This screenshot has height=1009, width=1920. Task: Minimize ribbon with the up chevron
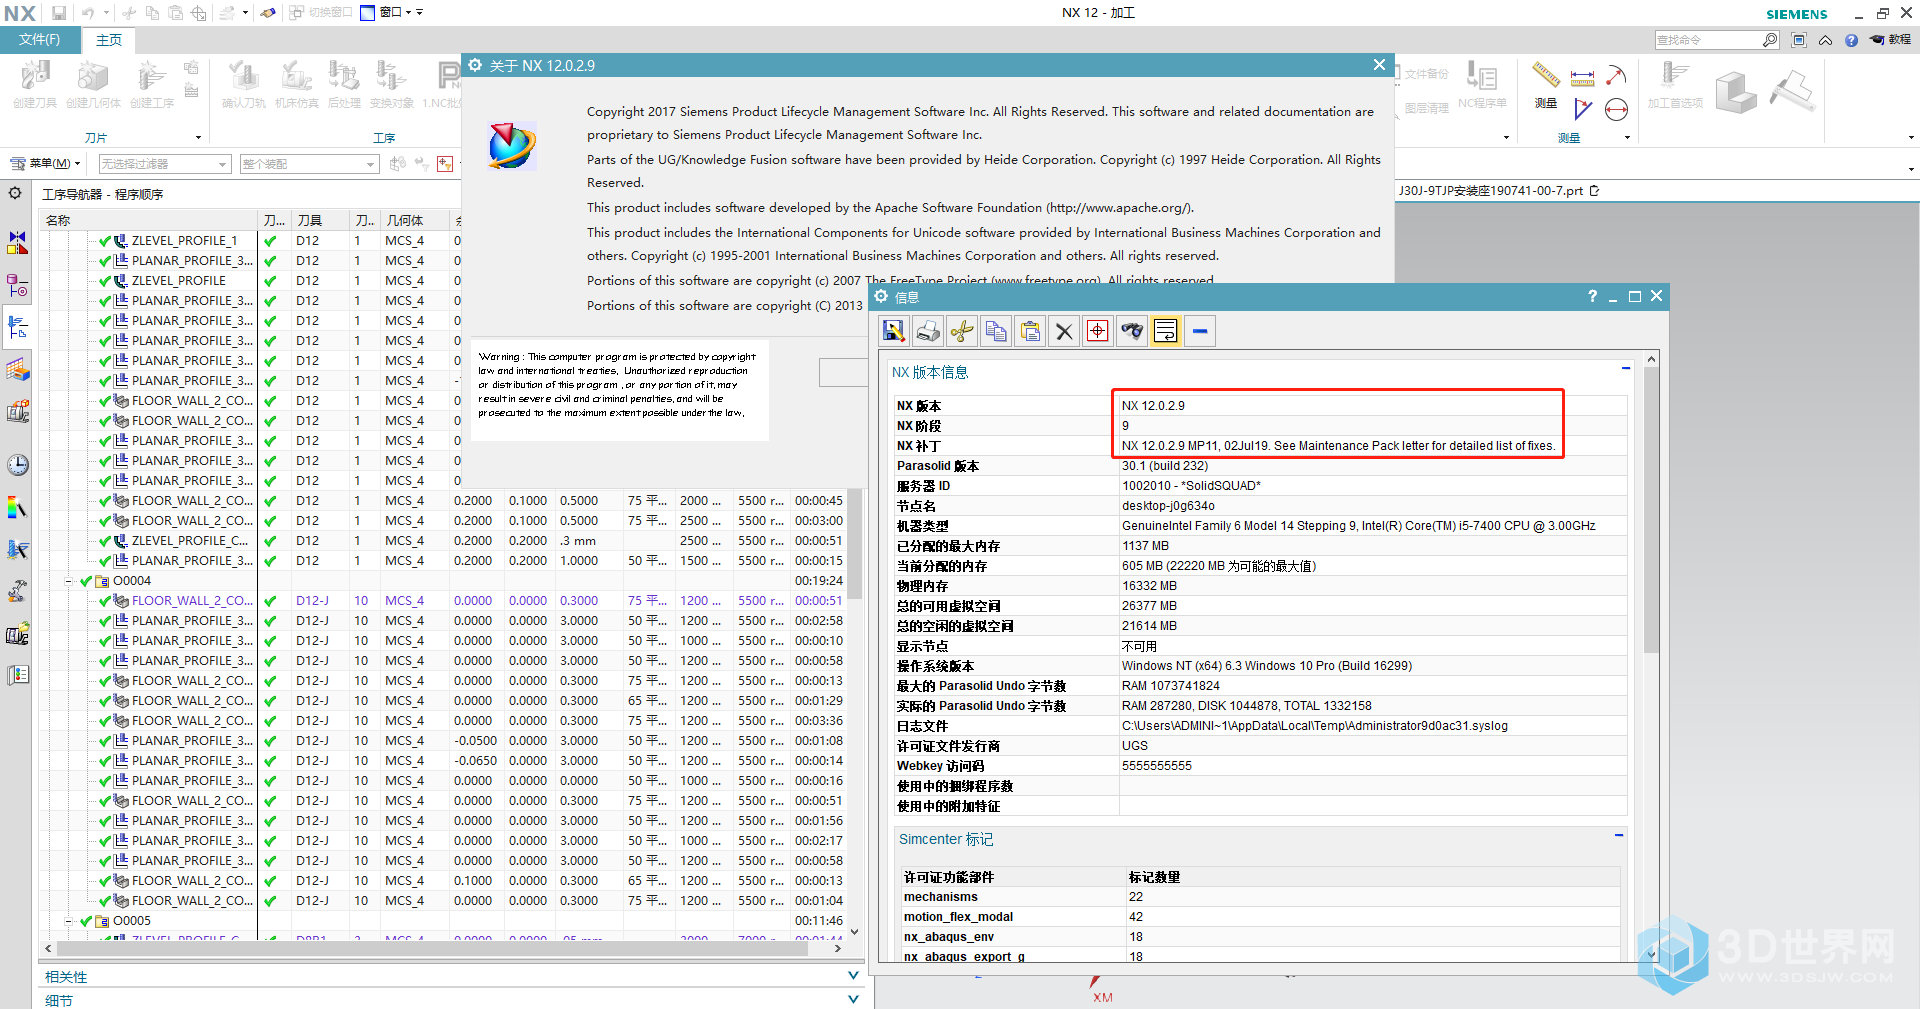pyautogui.click(x=1825, y=40)
